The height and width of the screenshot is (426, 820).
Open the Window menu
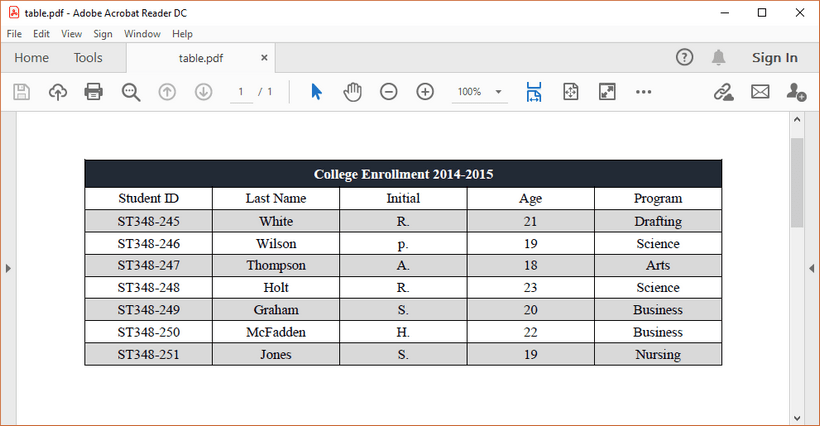coord(142,34)
